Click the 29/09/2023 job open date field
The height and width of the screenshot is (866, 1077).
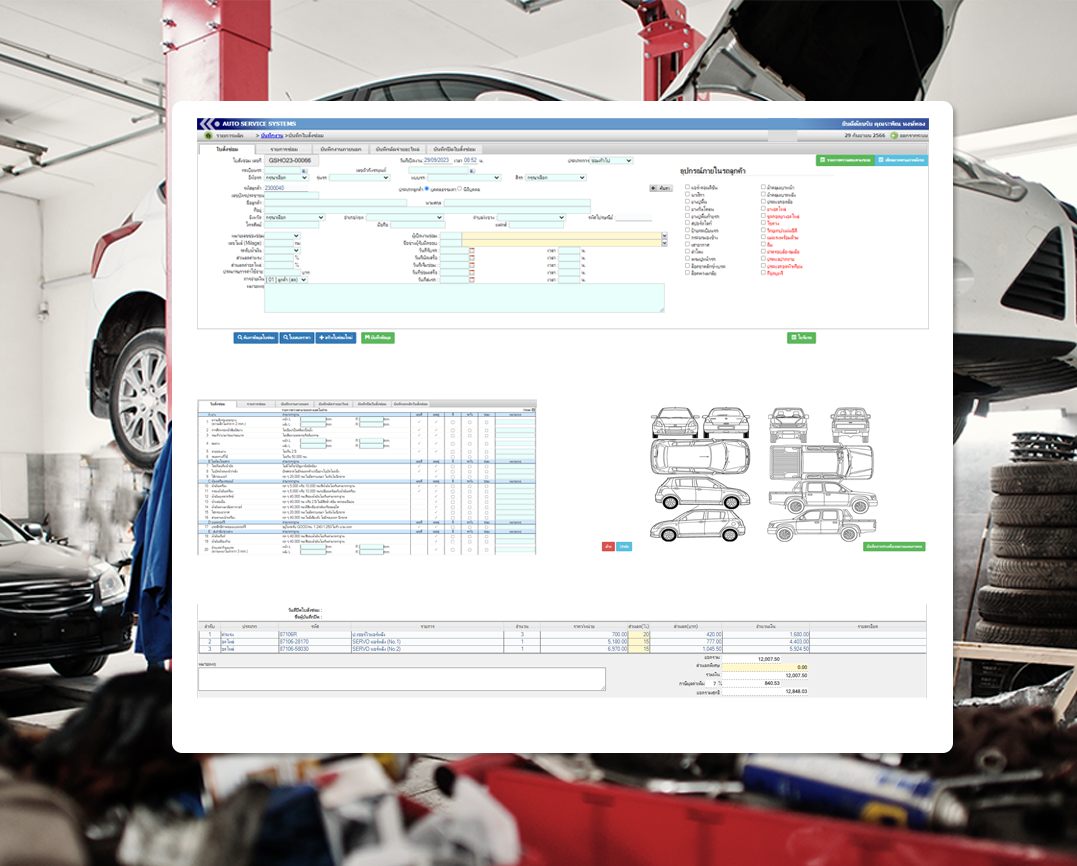point(436,160)
